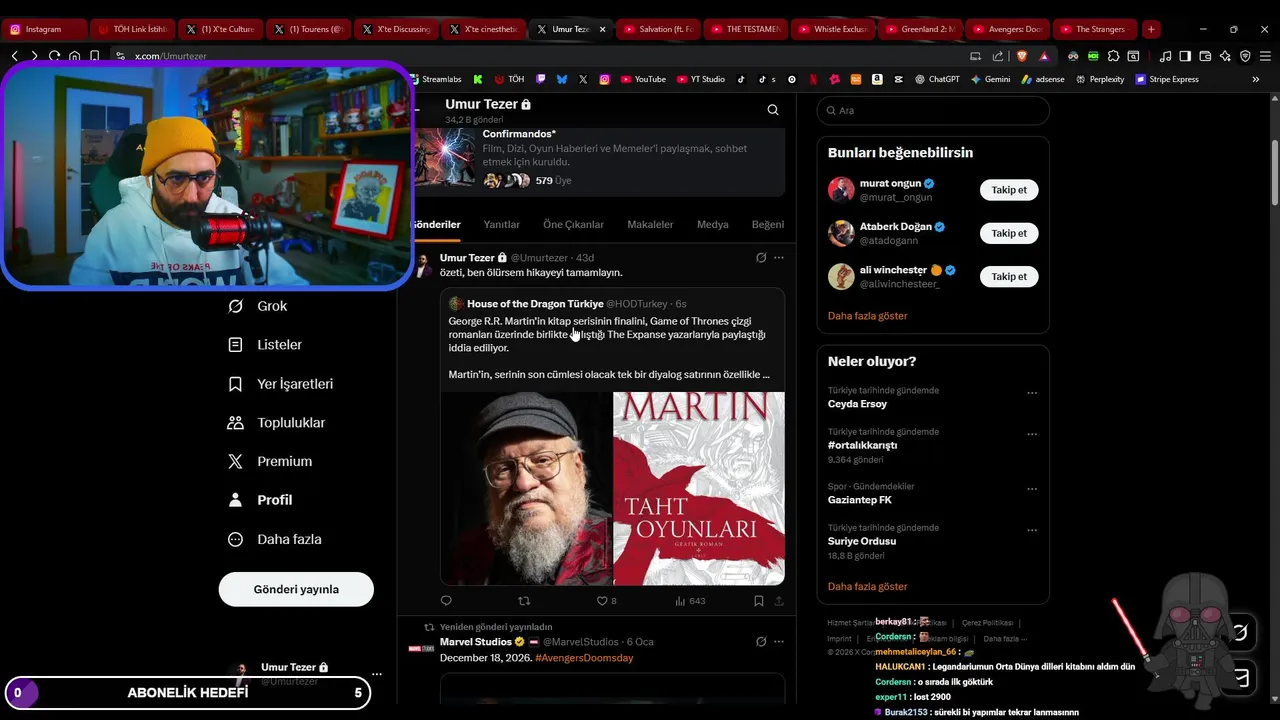
Task: Open the Perplexity bookmark
Action: pos(1100,79)
